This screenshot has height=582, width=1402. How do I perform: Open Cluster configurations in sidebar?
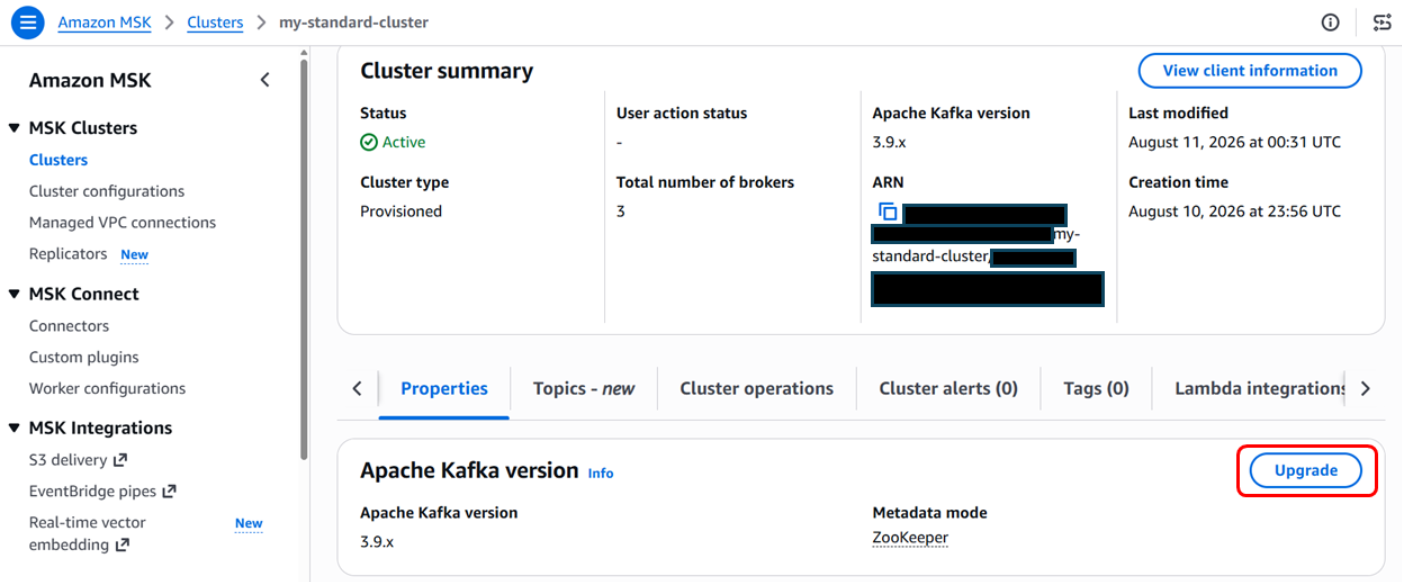tap(107, 191)
